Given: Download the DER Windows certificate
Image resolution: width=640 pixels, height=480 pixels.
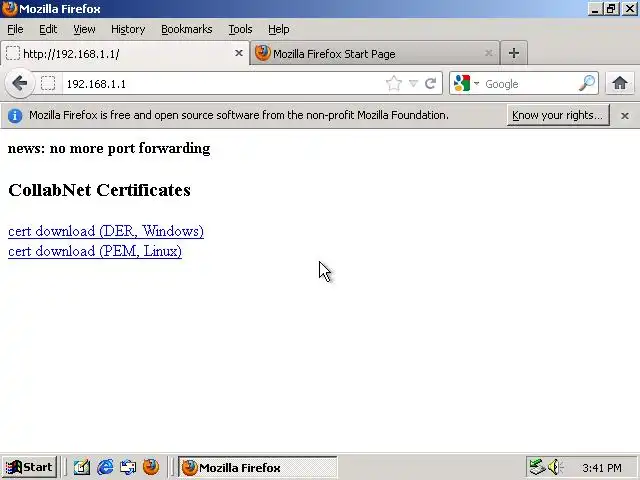Looking at the screenshot, I should (106, 231).
